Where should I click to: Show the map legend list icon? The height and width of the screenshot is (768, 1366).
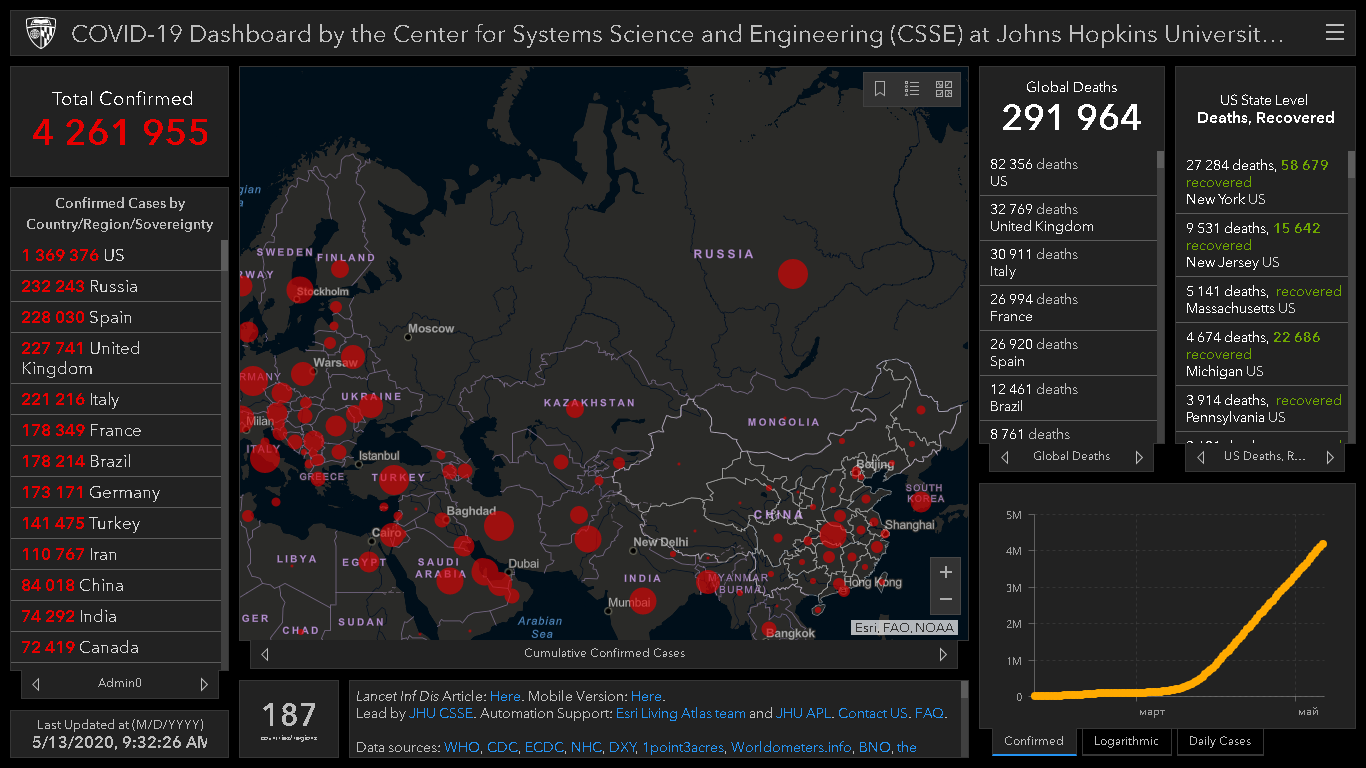click(x=912, y=89)
